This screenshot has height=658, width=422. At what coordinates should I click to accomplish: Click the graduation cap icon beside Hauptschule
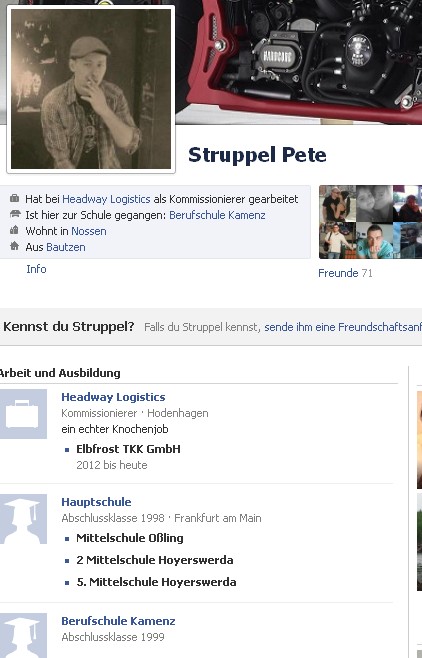pos(22,519)
